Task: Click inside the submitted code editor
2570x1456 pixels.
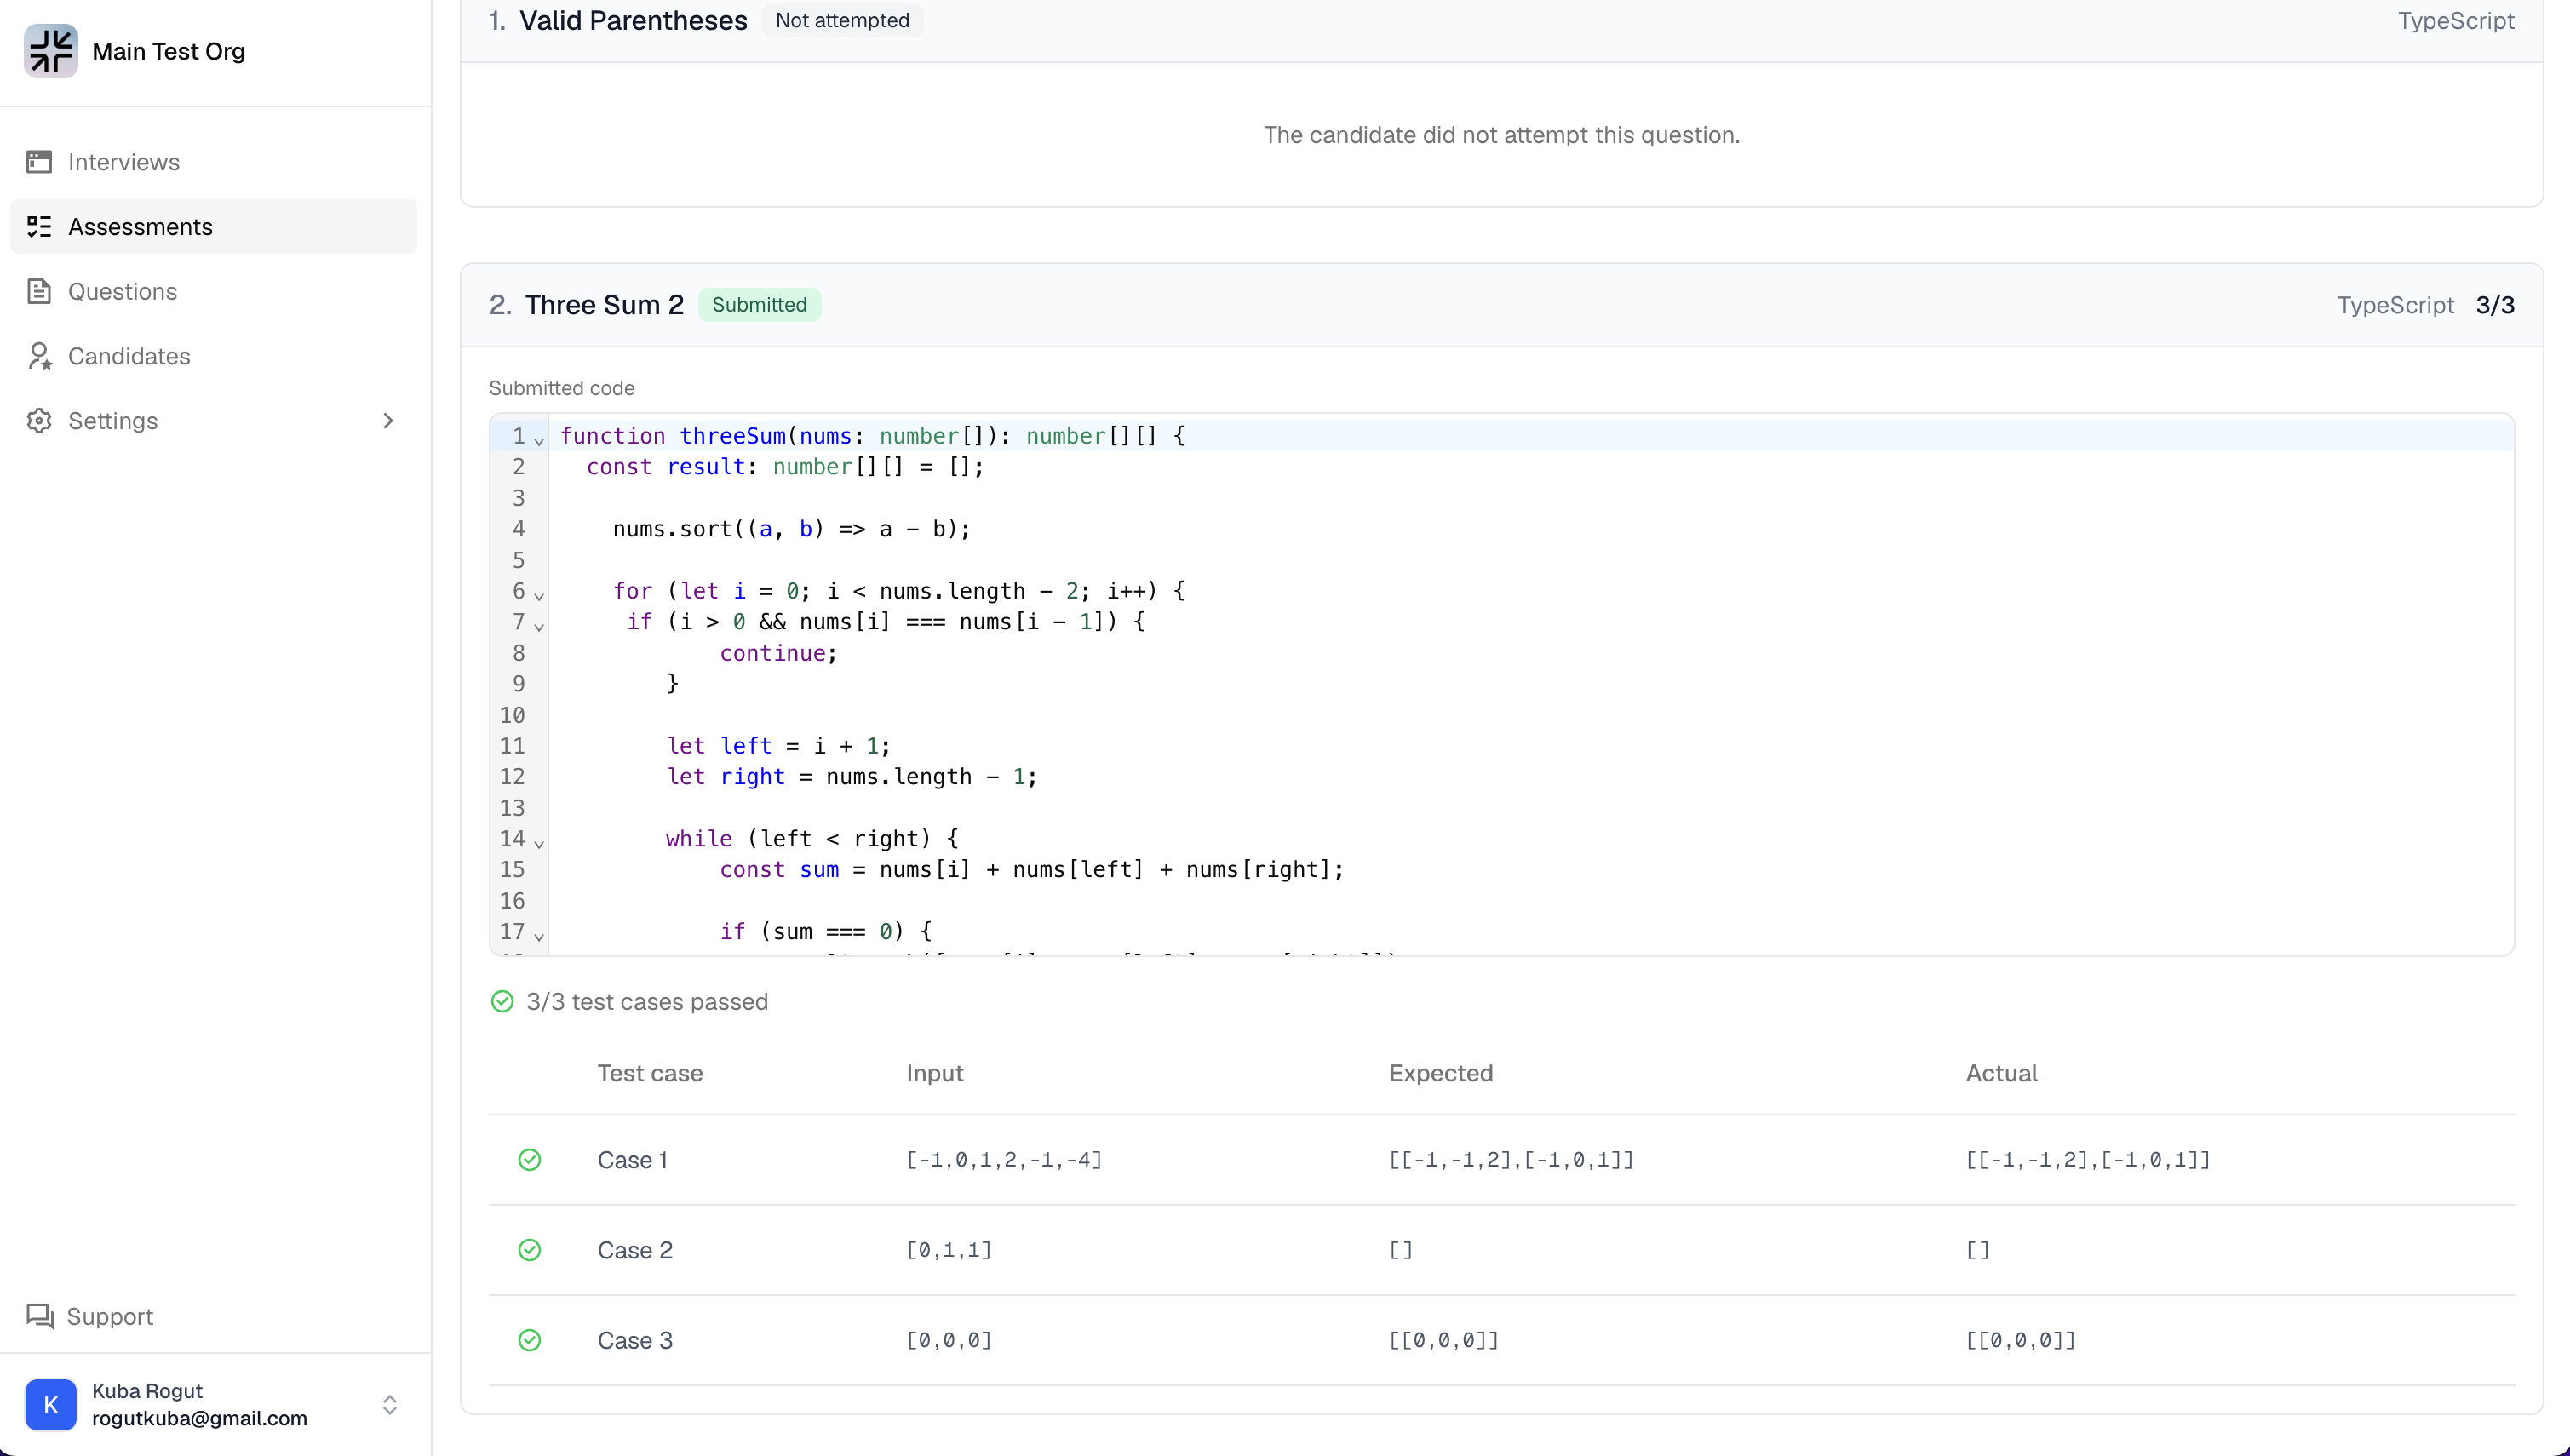Action: coord(1501,685)
